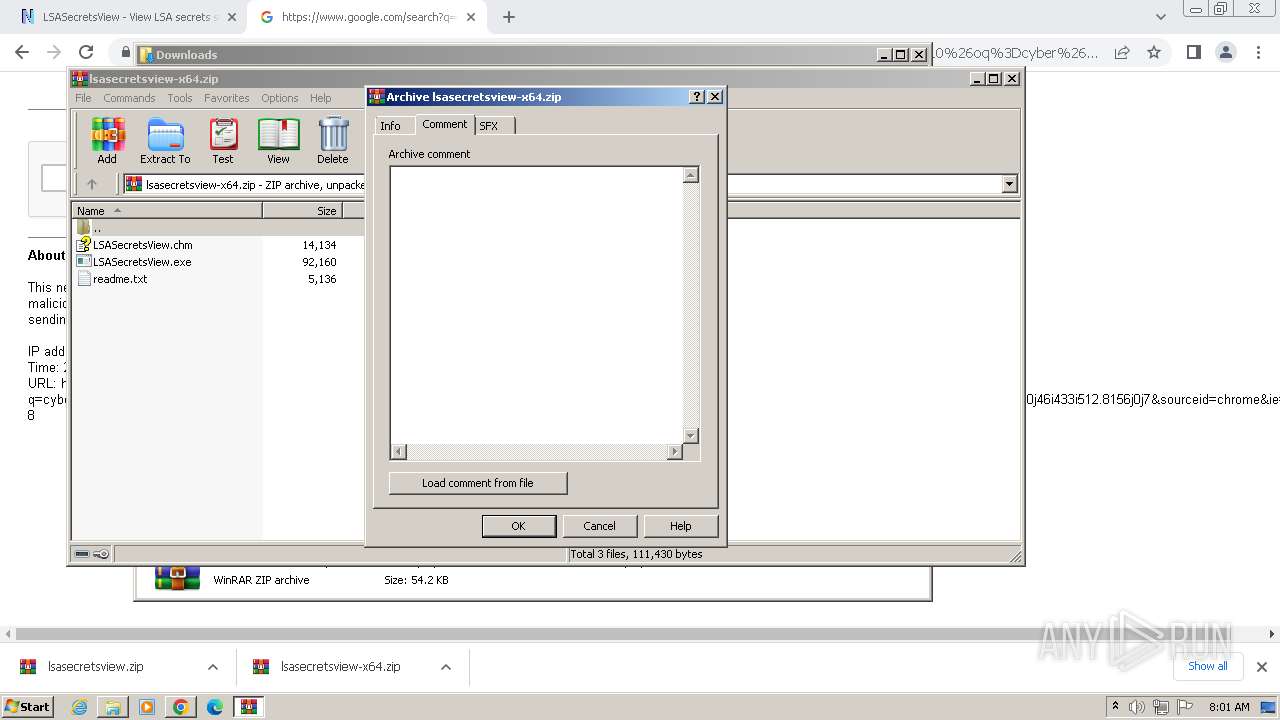Image resolution: width=1280 pixels, height=720 pixels.
Task: Click Cancel in archive dialog
Action: coord(599,526)
